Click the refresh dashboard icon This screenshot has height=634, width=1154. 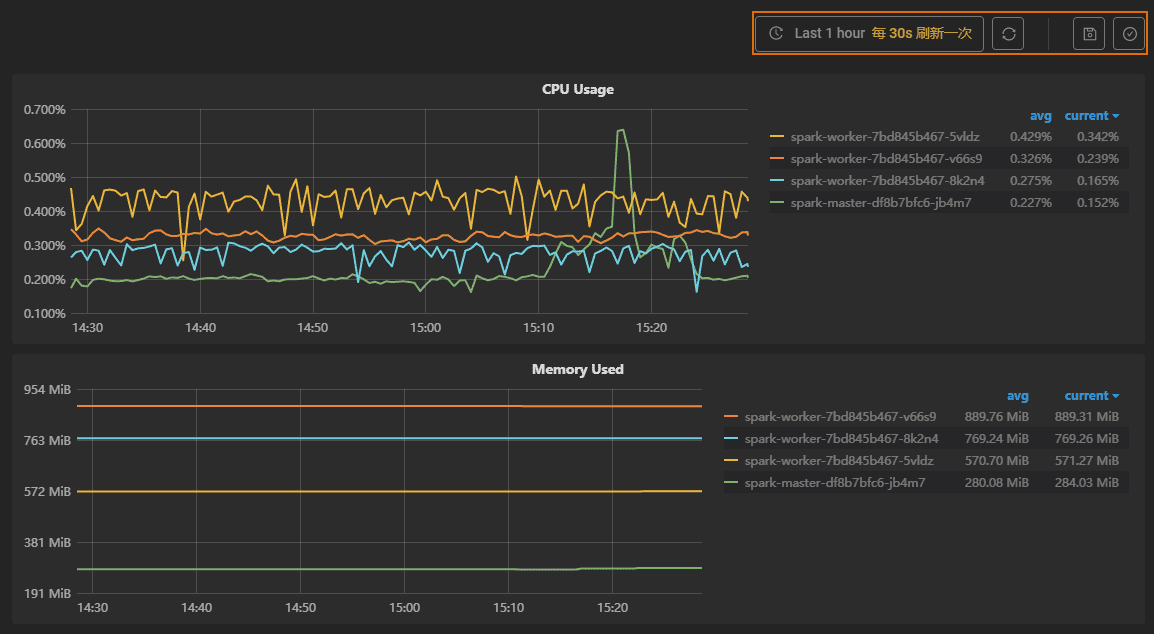pyautogui.click(x=1008, y=33)
